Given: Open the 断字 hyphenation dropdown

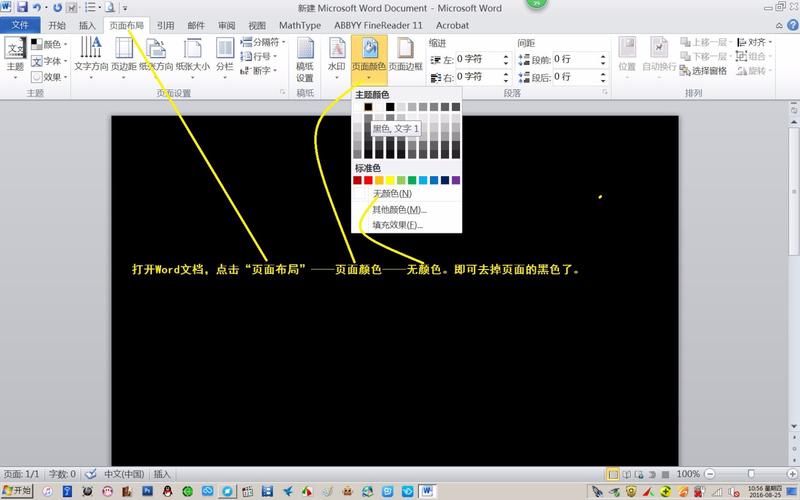Looking at the screenshot, I should [259, 70].
